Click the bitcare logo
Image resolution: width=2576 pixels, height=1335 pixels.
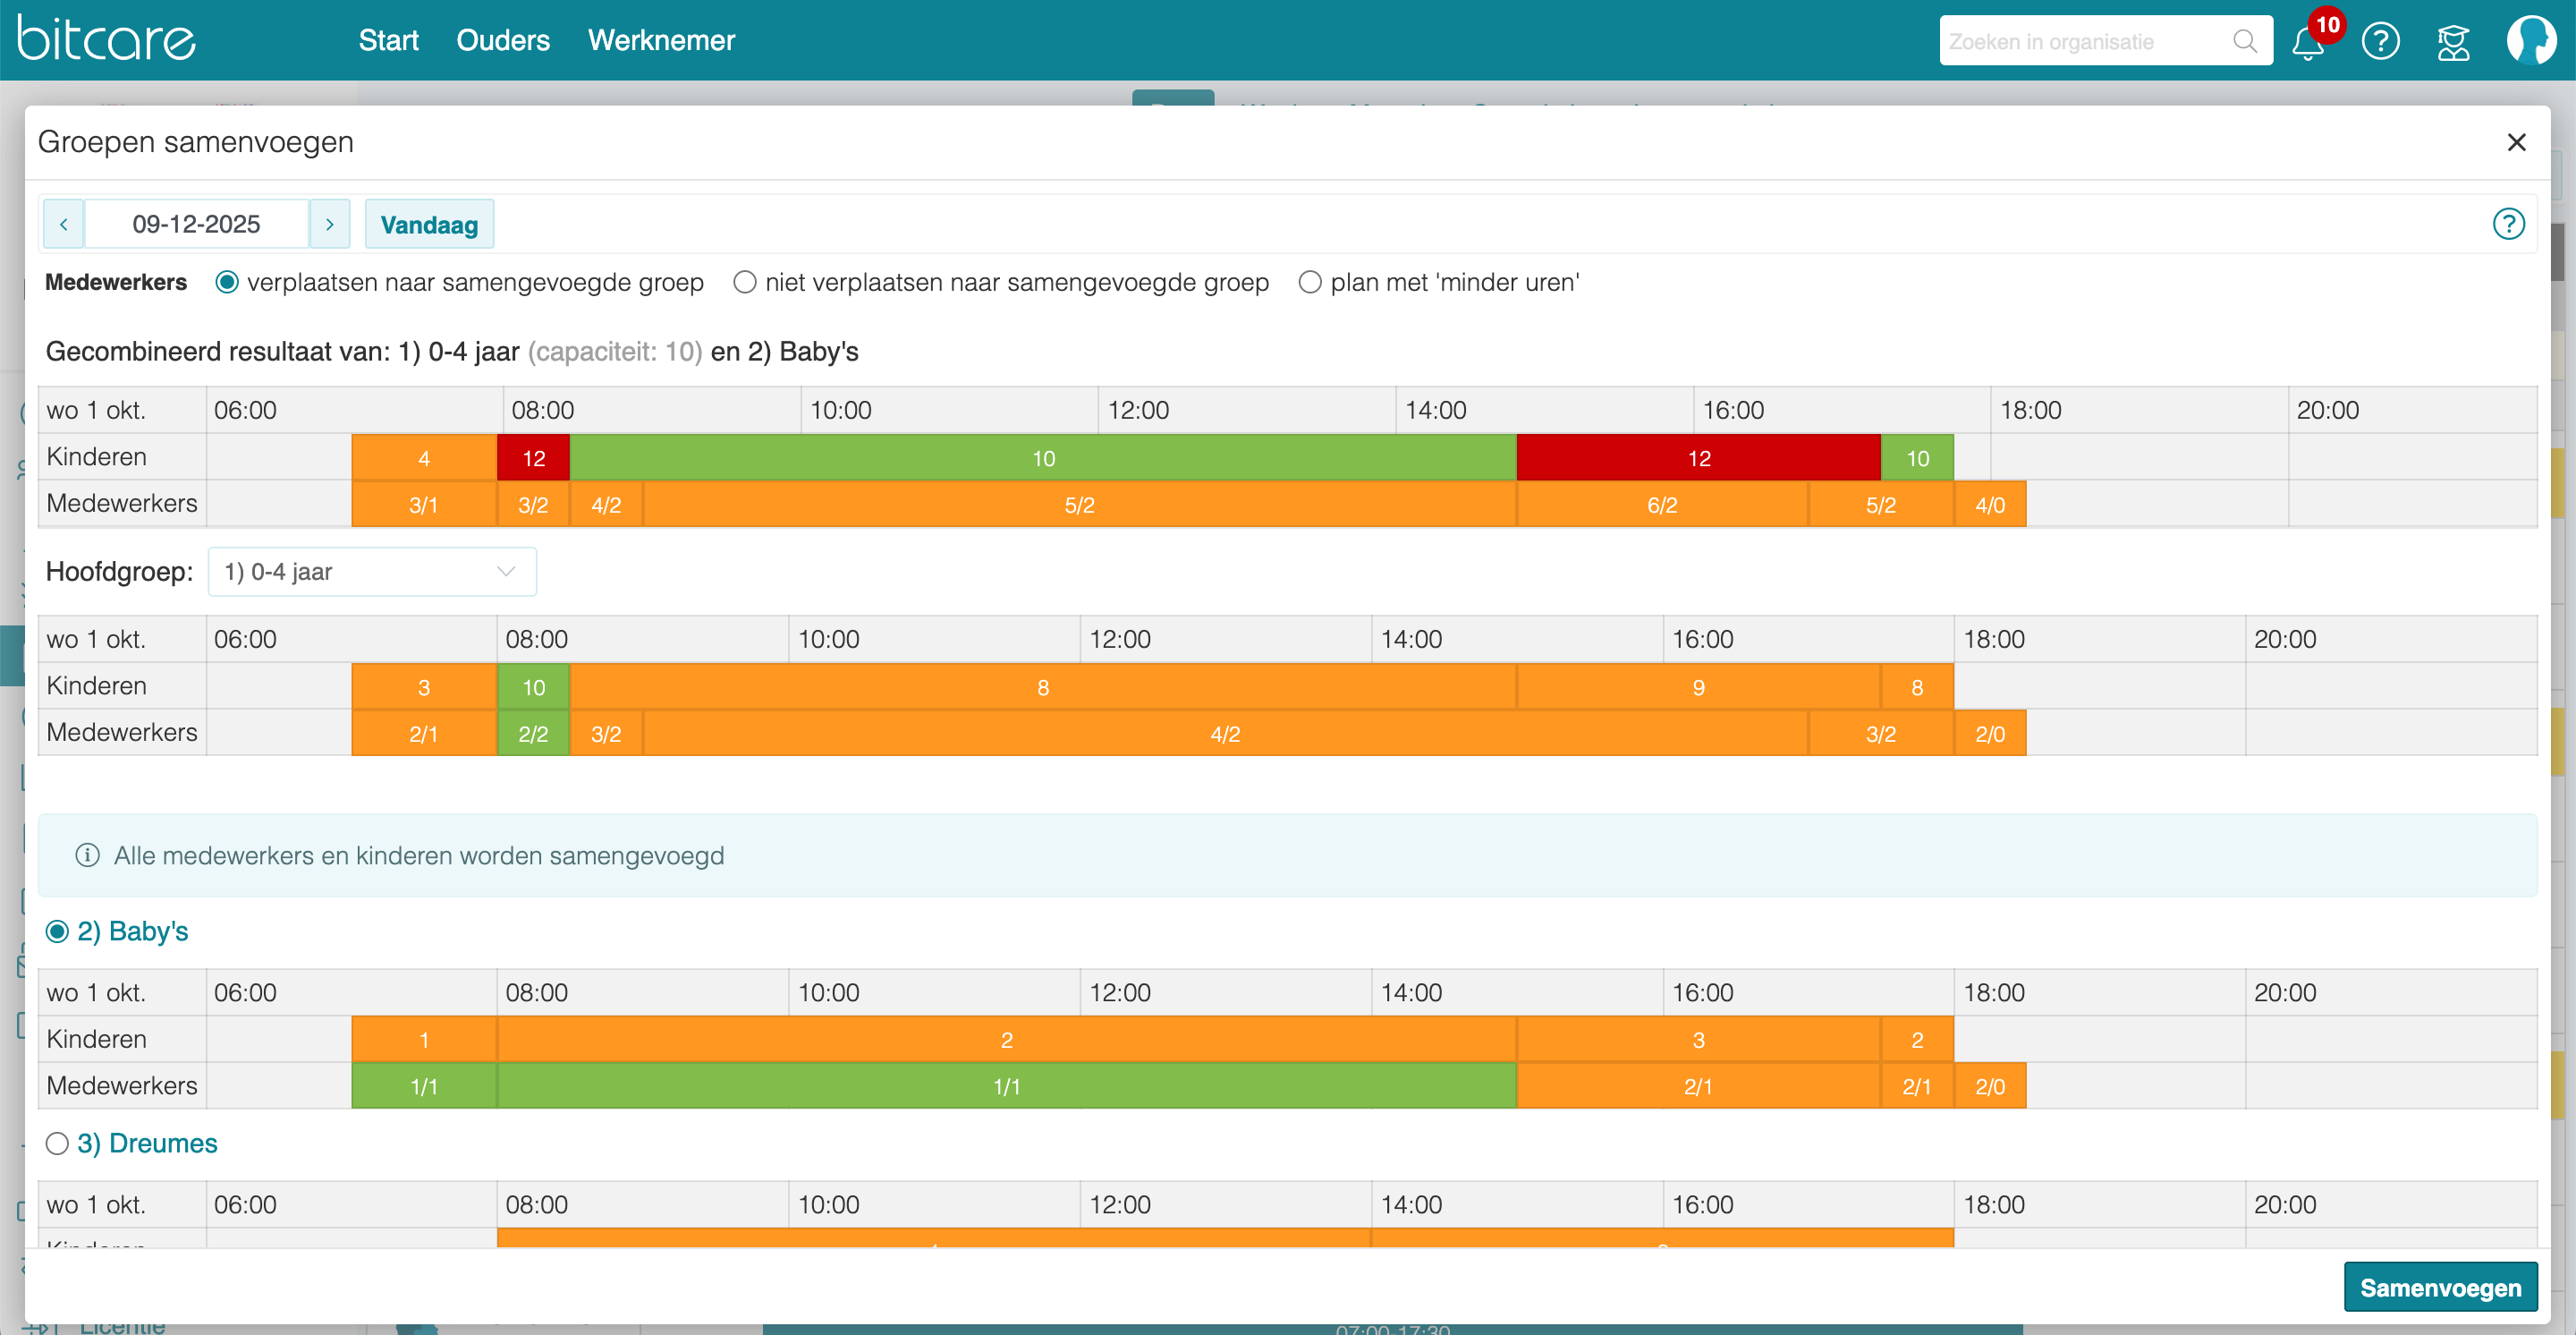point(107,40)
